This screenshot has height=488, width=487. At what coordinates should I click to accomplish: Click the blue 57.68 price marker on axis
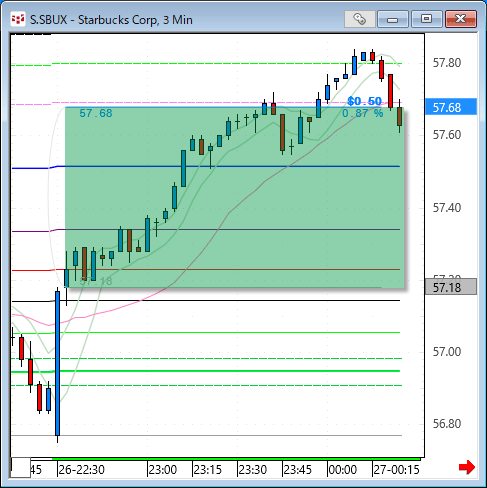pyautogui.click(x=451, y=107)
